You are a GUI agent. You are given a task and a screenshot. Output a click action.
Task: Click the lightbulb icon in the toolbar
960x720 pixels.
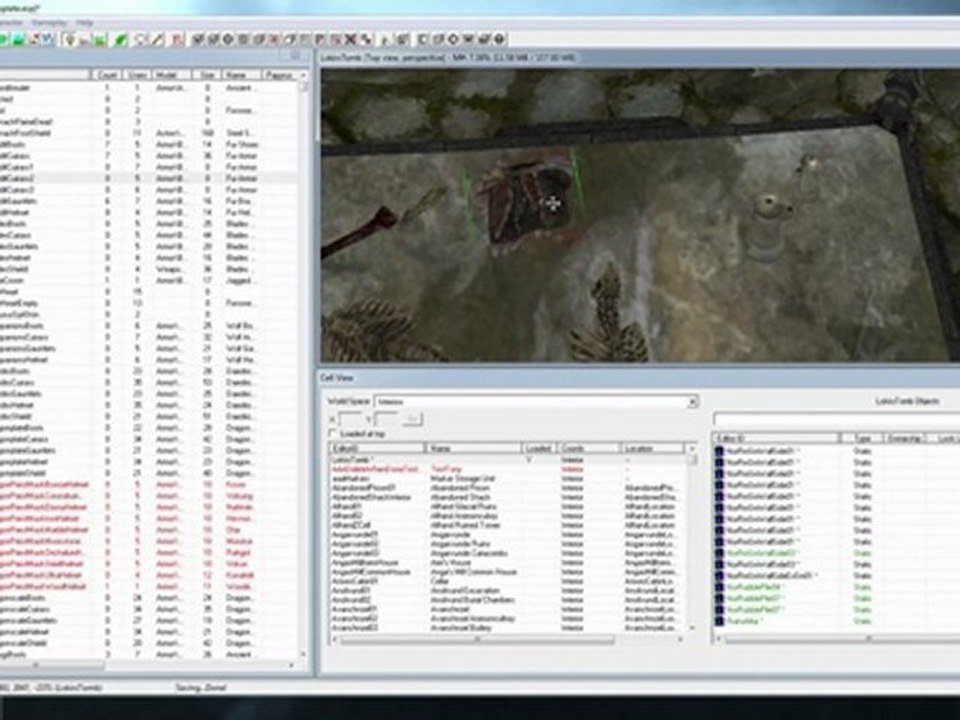(70, 40)
